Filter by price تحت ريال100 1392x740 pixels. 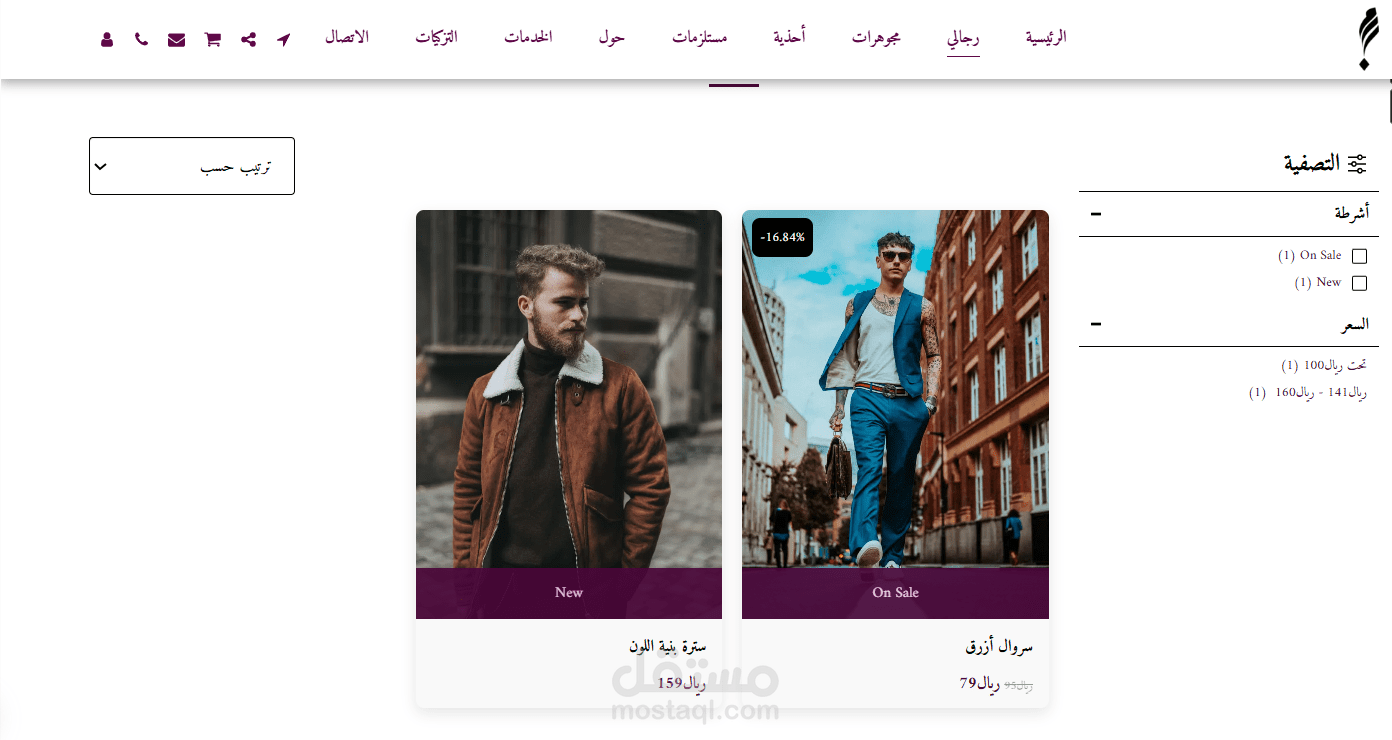point(1324,366)
